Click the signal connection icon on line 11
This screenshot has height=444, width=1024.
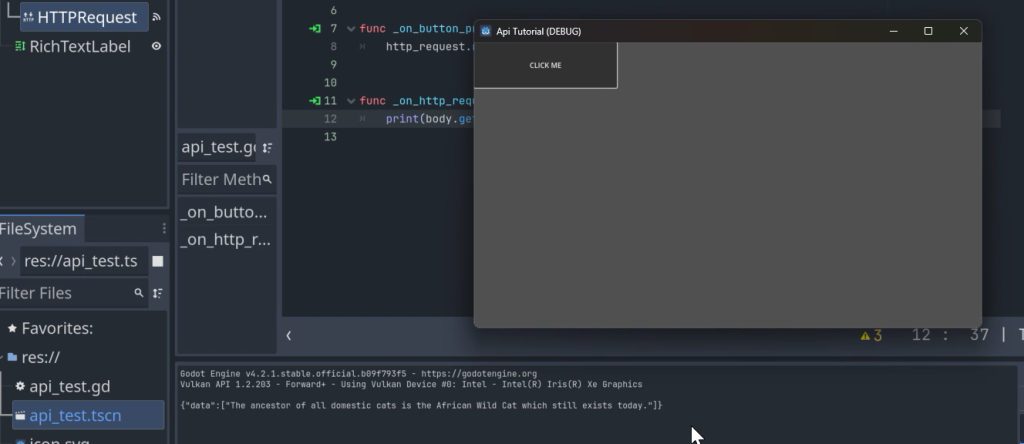point(315,101)
